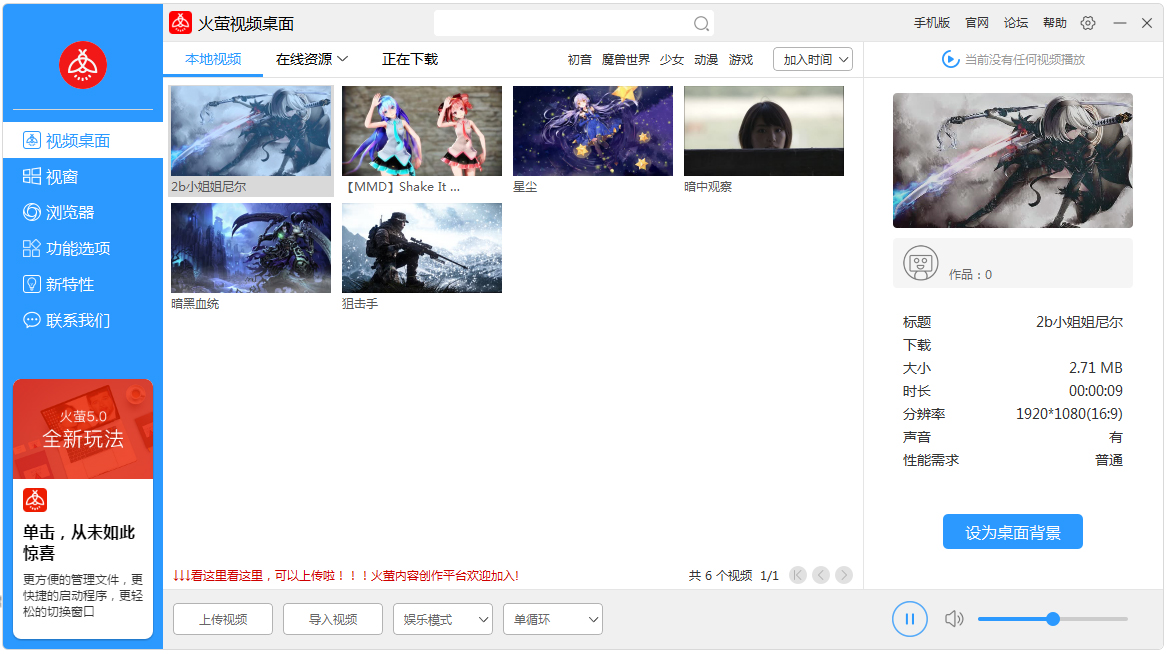Mute audio with the speaker icon
This screenshot has width=1167, height=654.
[x=954, y=619]
